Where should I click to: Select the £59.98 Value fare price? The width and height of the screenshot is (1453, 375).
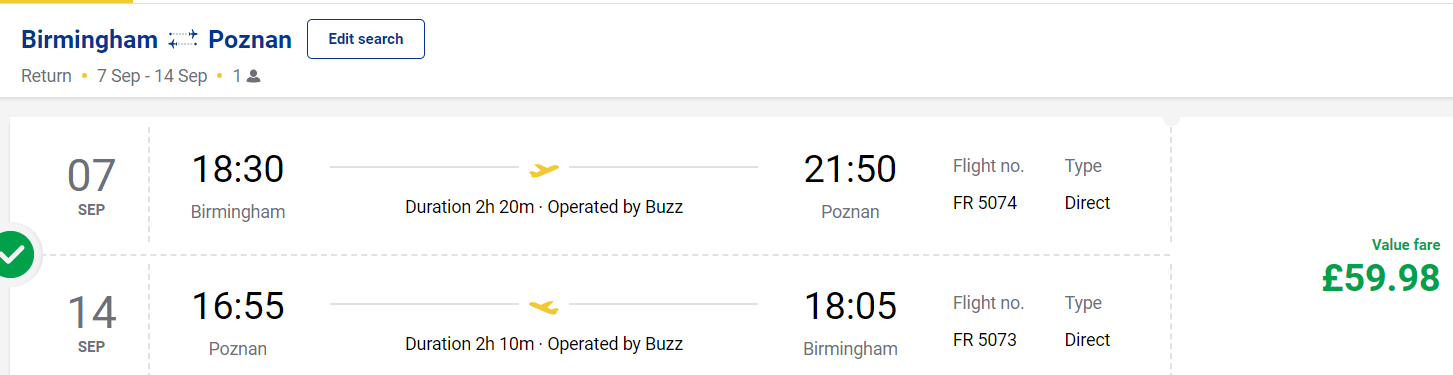point(1380,278)
